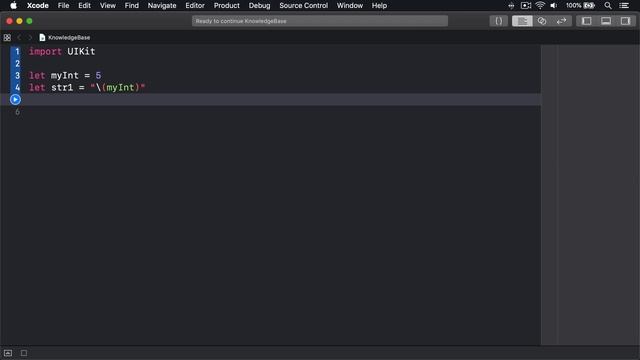This screenshot has width=640, height=360.
Task: Click the Wi-Fi status icon
Action: (540, 5)
